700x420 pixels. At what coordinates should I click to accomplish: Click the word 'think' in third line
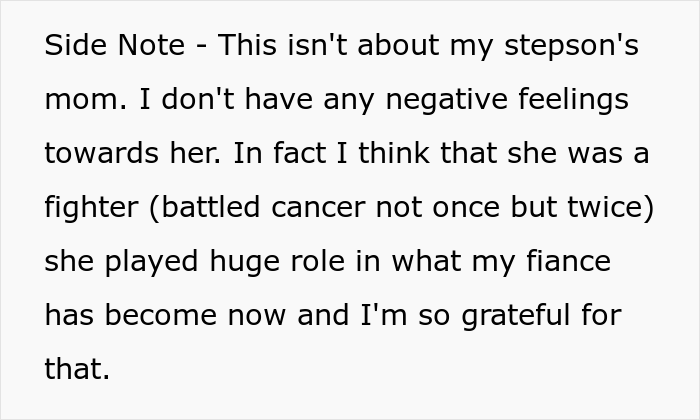(394, 153)
